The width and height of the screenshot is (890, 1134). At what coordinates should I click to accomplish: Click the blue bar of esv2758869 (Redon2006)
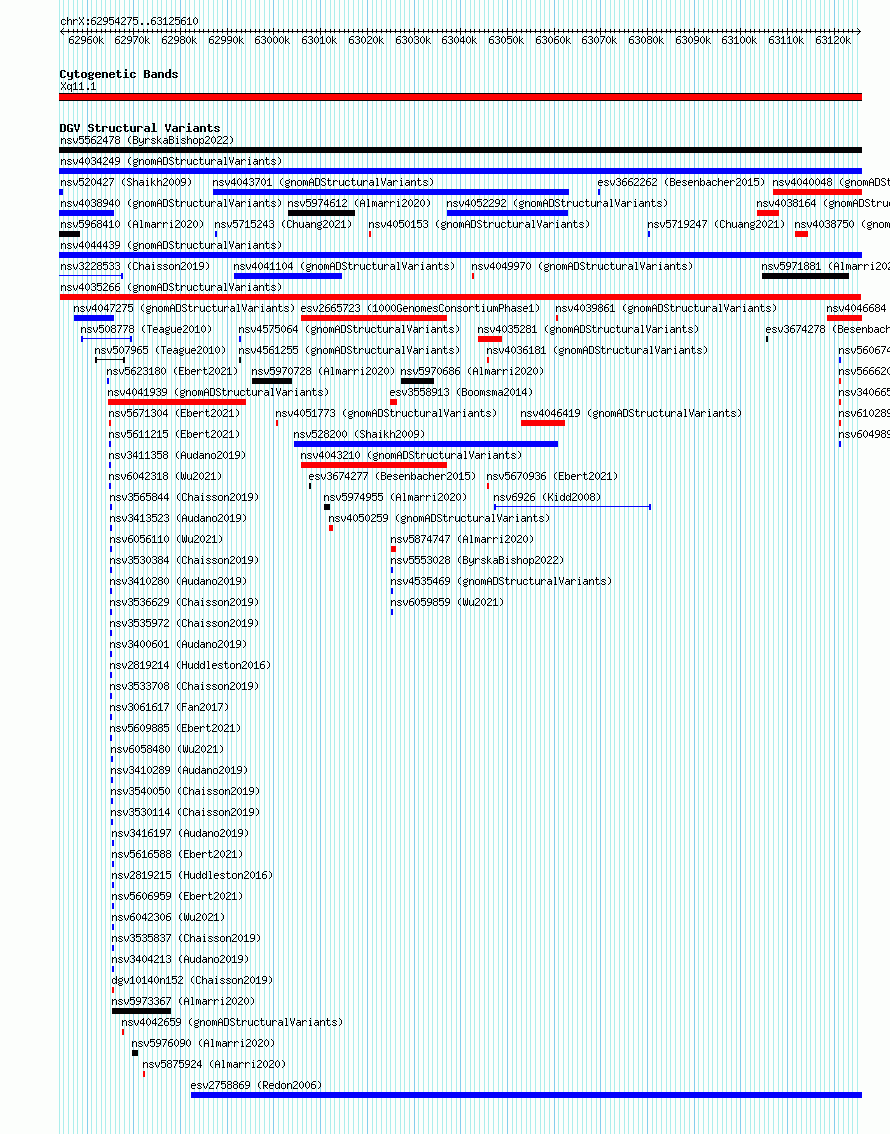point(526,1095)
